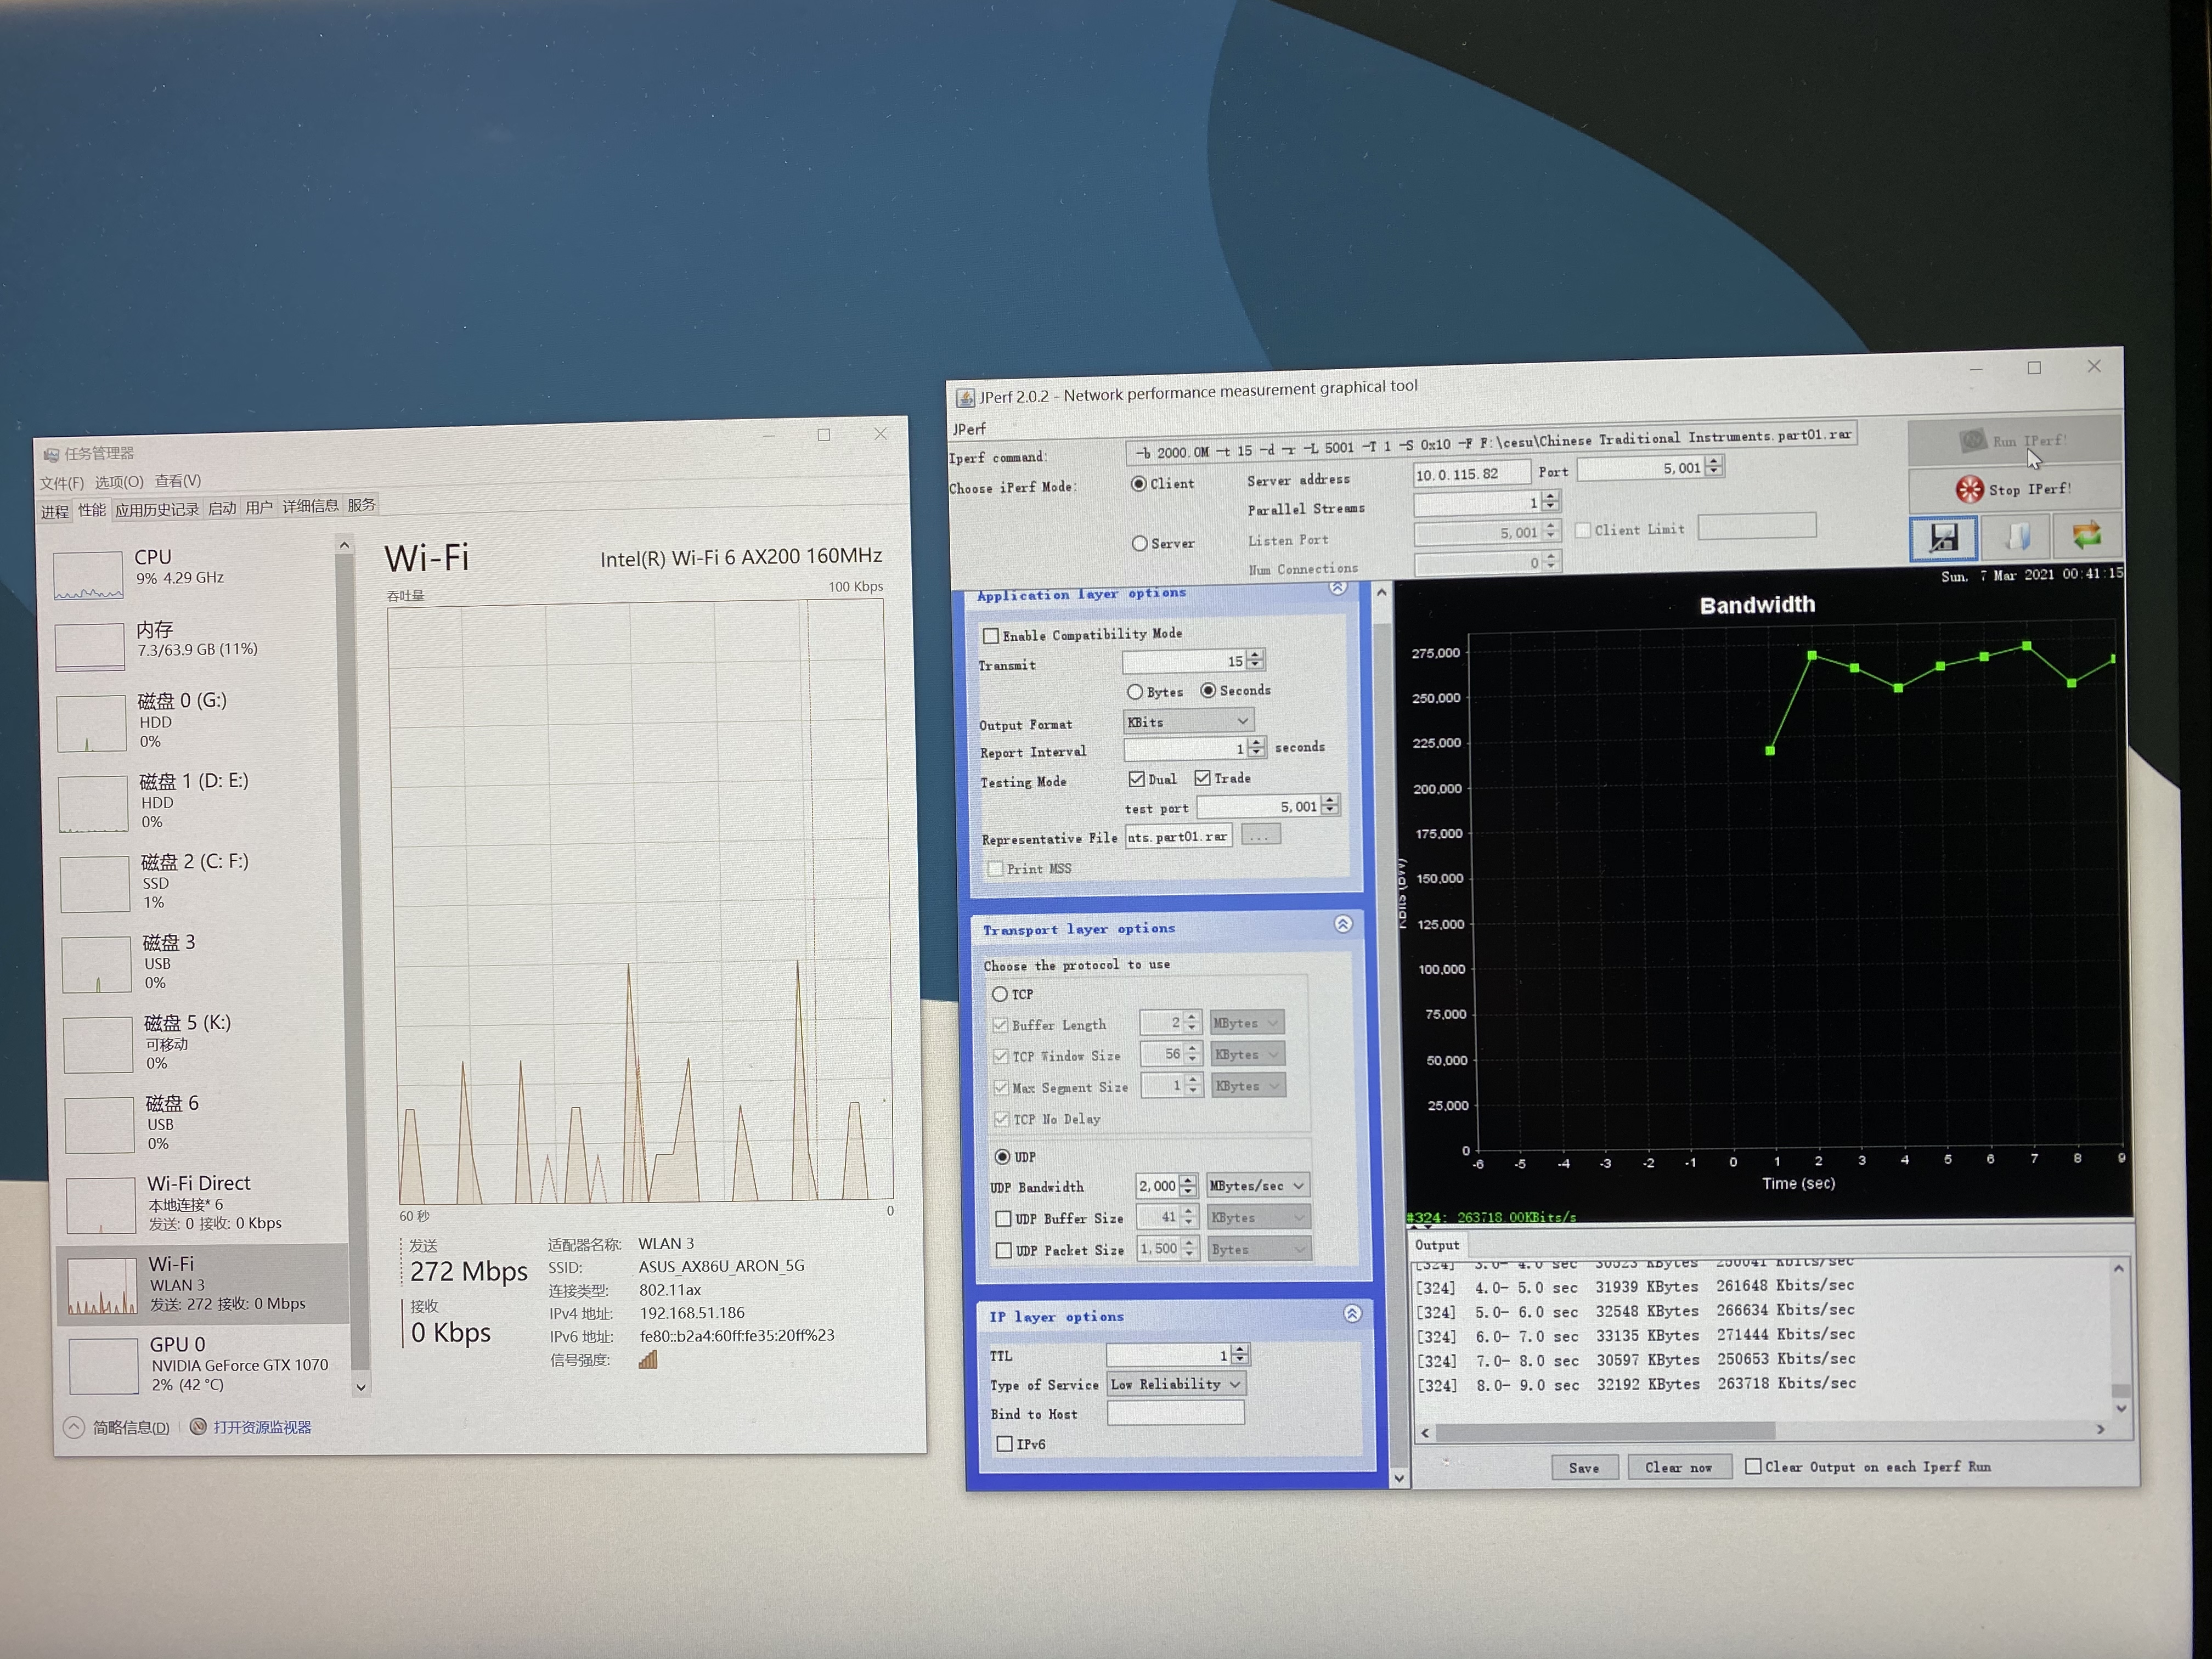Viewport: 2212px width, 1659px height.
Task: Collapse Transport layer options panel
Action: [1343, 924]
